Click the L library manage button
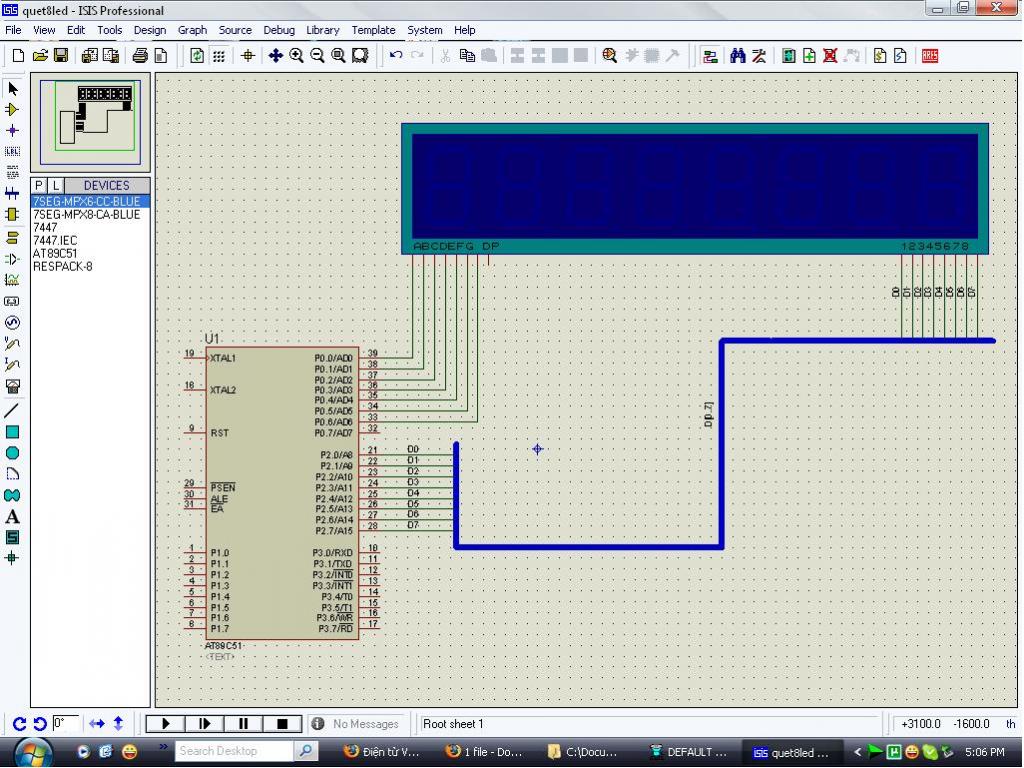The image size is (1024, 768). tap(55, 185)
